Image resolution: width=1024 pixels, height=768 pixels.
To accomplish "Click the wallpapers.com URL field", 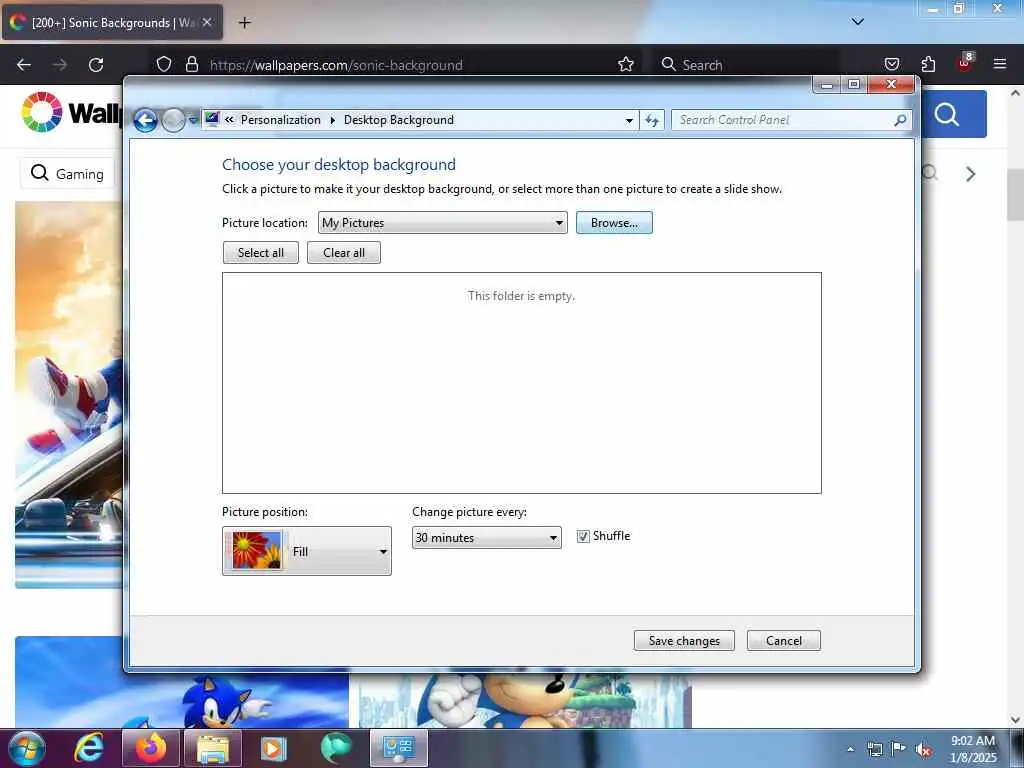I will pyautogui.click(x=336, y=65).
